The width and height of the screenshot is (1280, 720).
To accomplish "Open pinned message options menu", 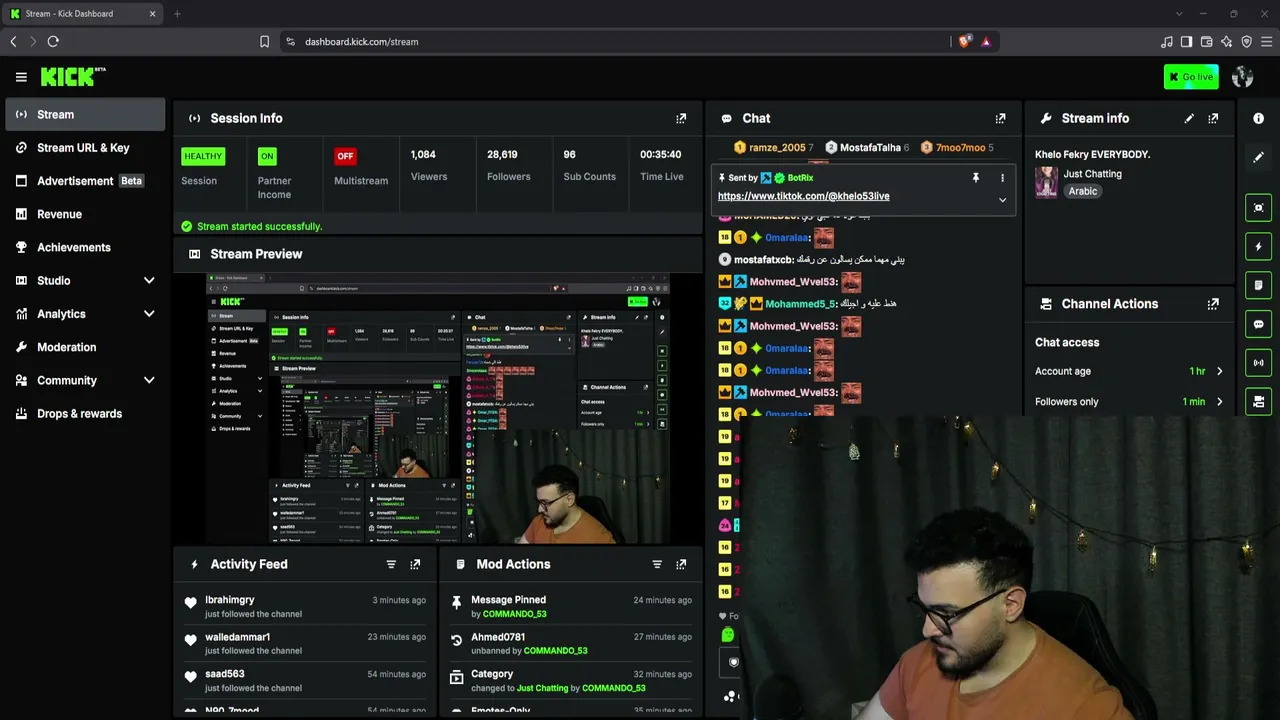I will click(x=1002, y=178).
